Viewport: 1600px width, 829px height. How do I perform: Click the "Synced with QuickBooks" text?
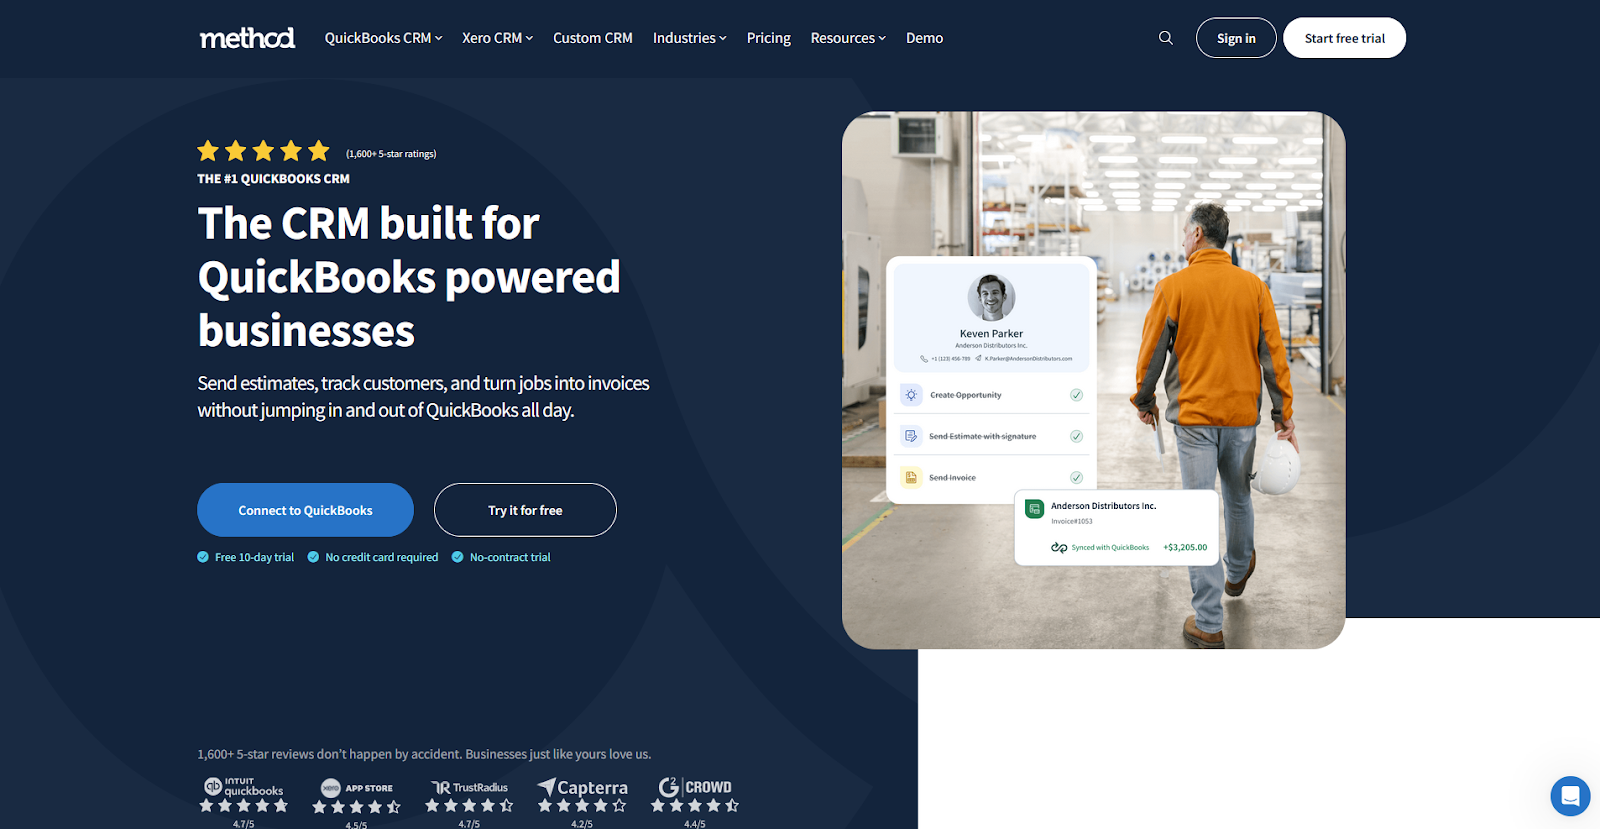pyautogui.click(x=1110, y=547)
